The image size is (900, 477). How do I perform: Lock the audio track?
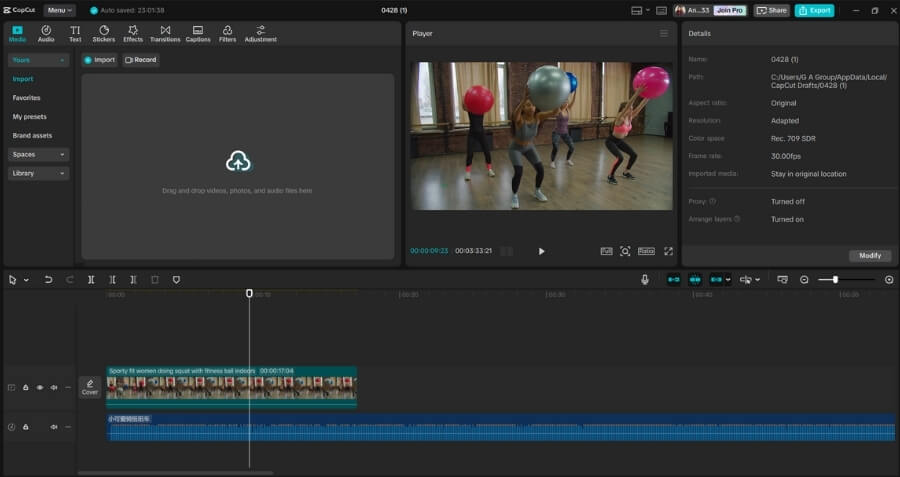[x=26, y=427]
